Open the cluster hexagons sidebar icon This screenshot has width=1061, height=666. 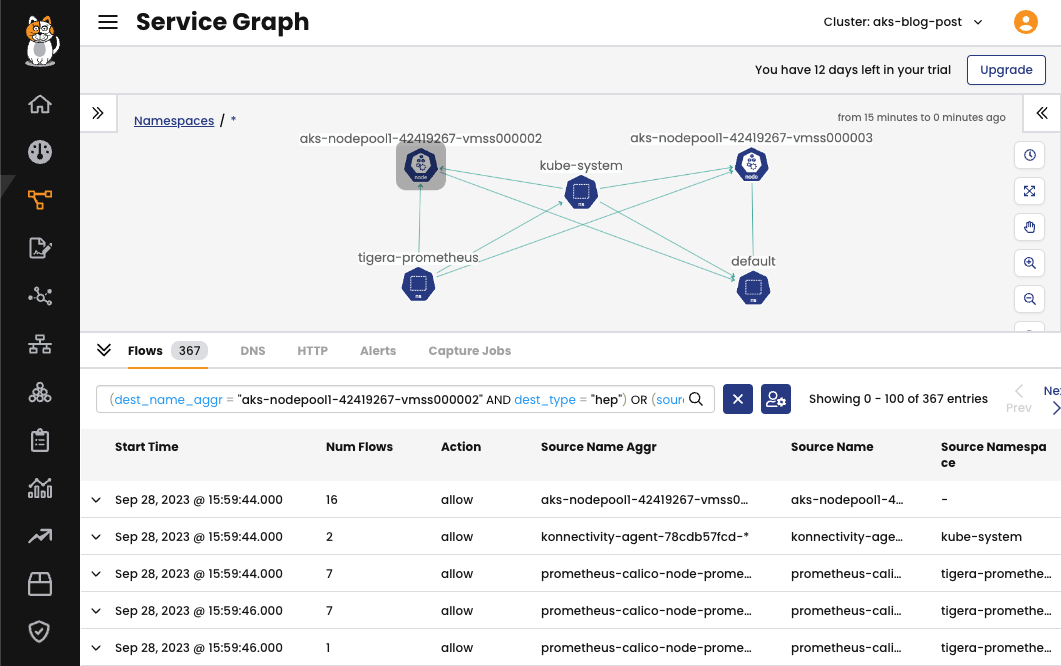[40, 393]
